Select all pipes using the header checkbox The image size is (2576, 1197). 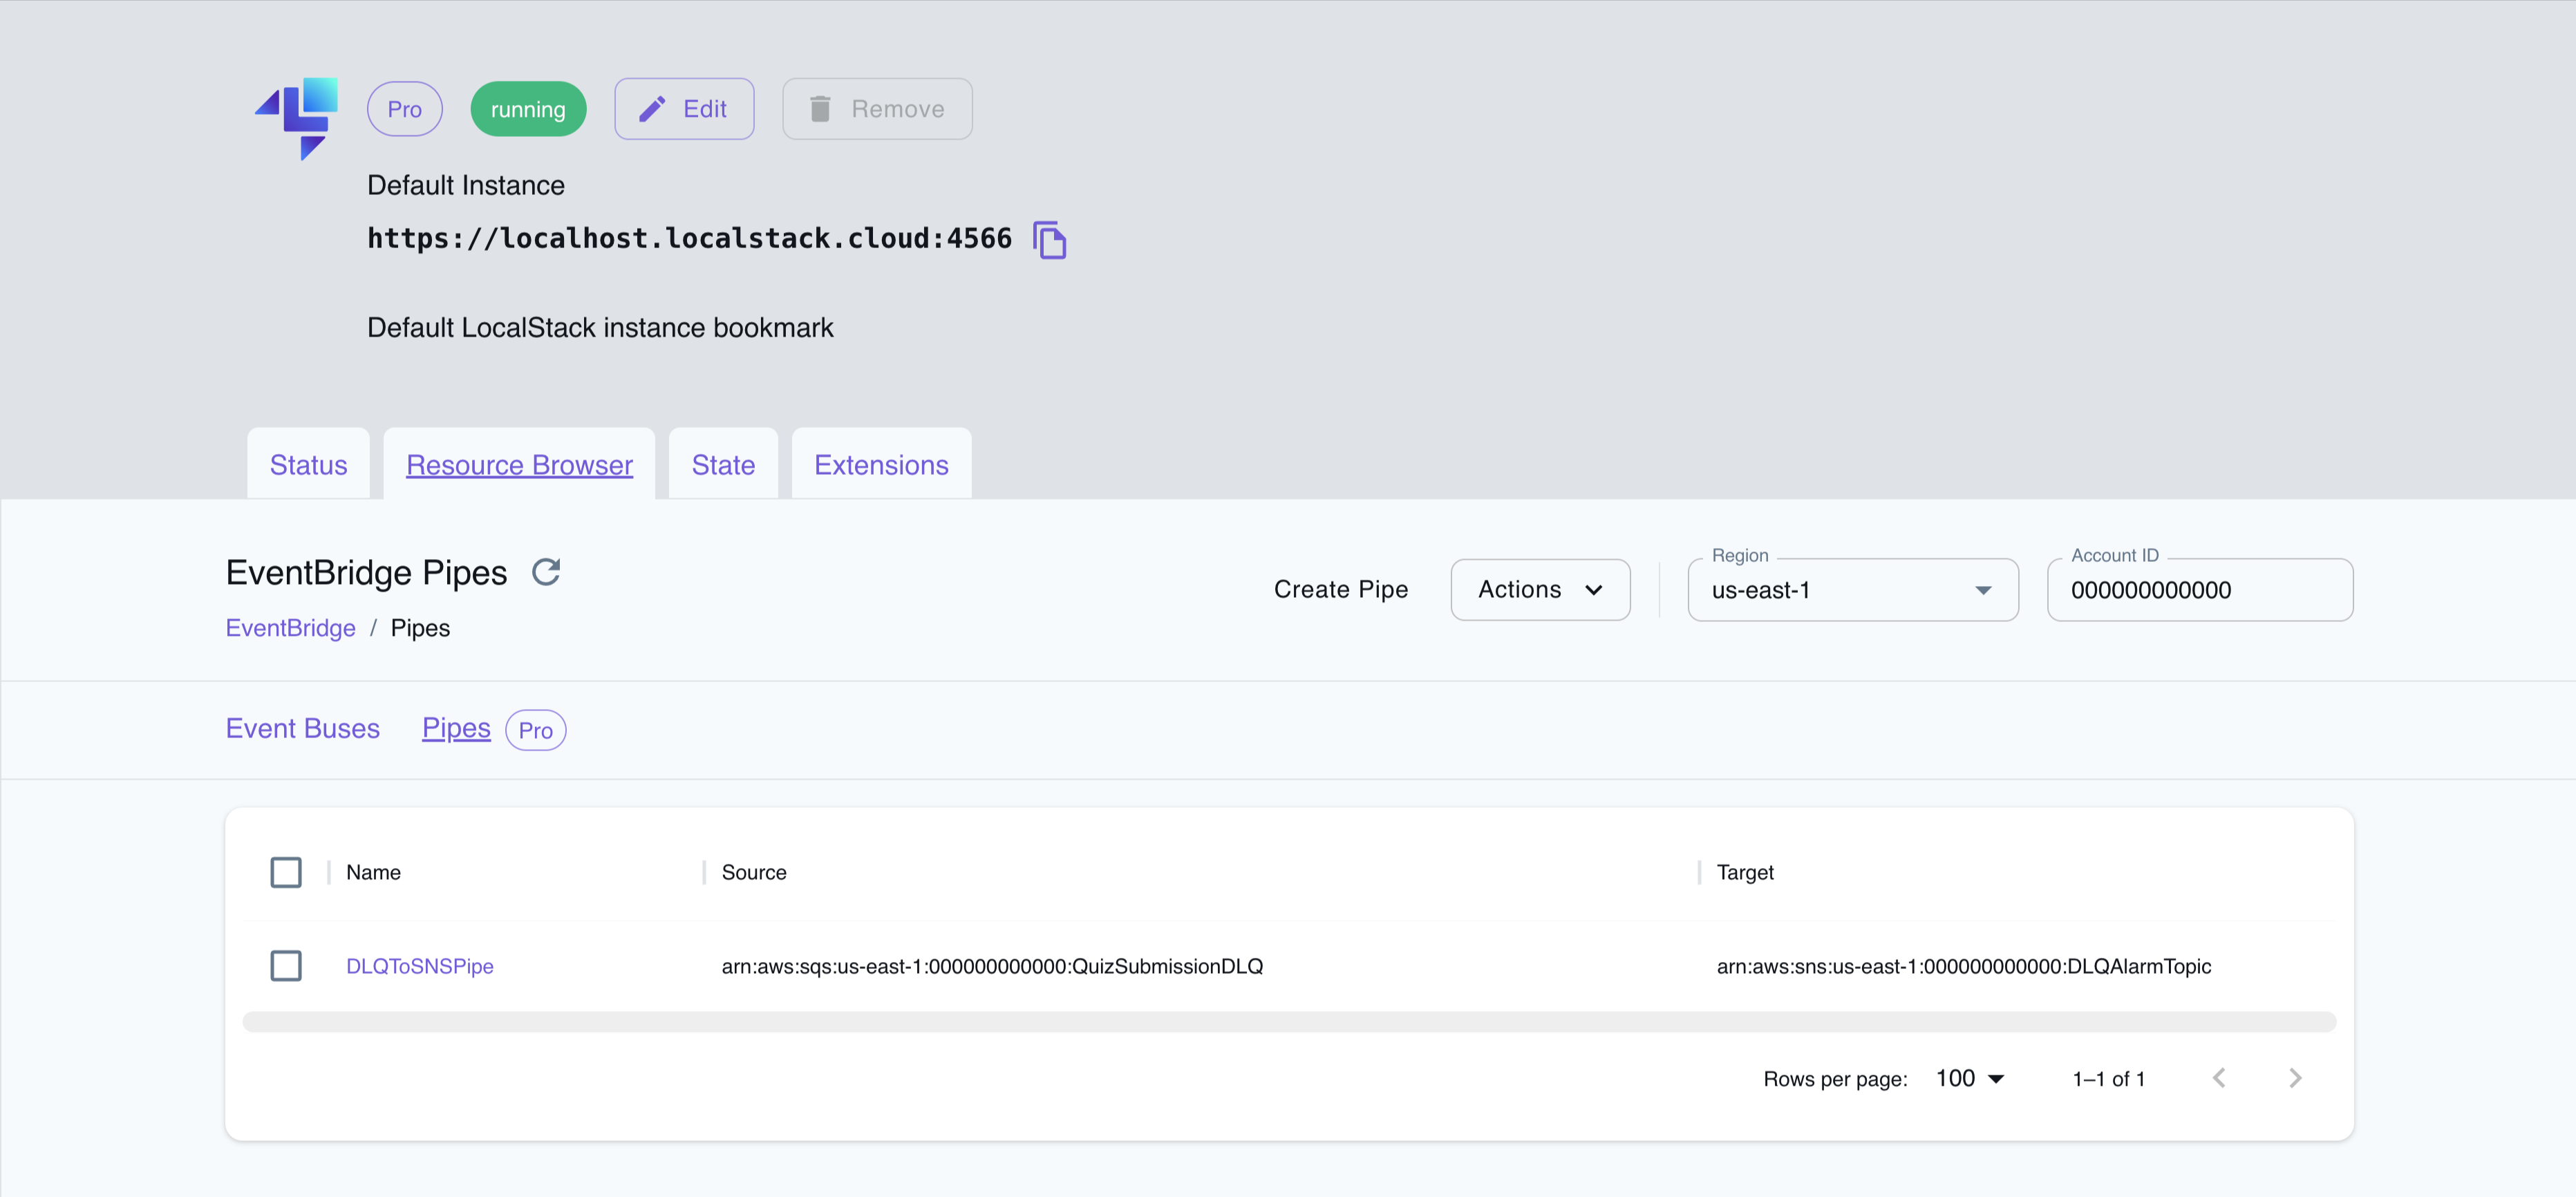coord(286,872)
